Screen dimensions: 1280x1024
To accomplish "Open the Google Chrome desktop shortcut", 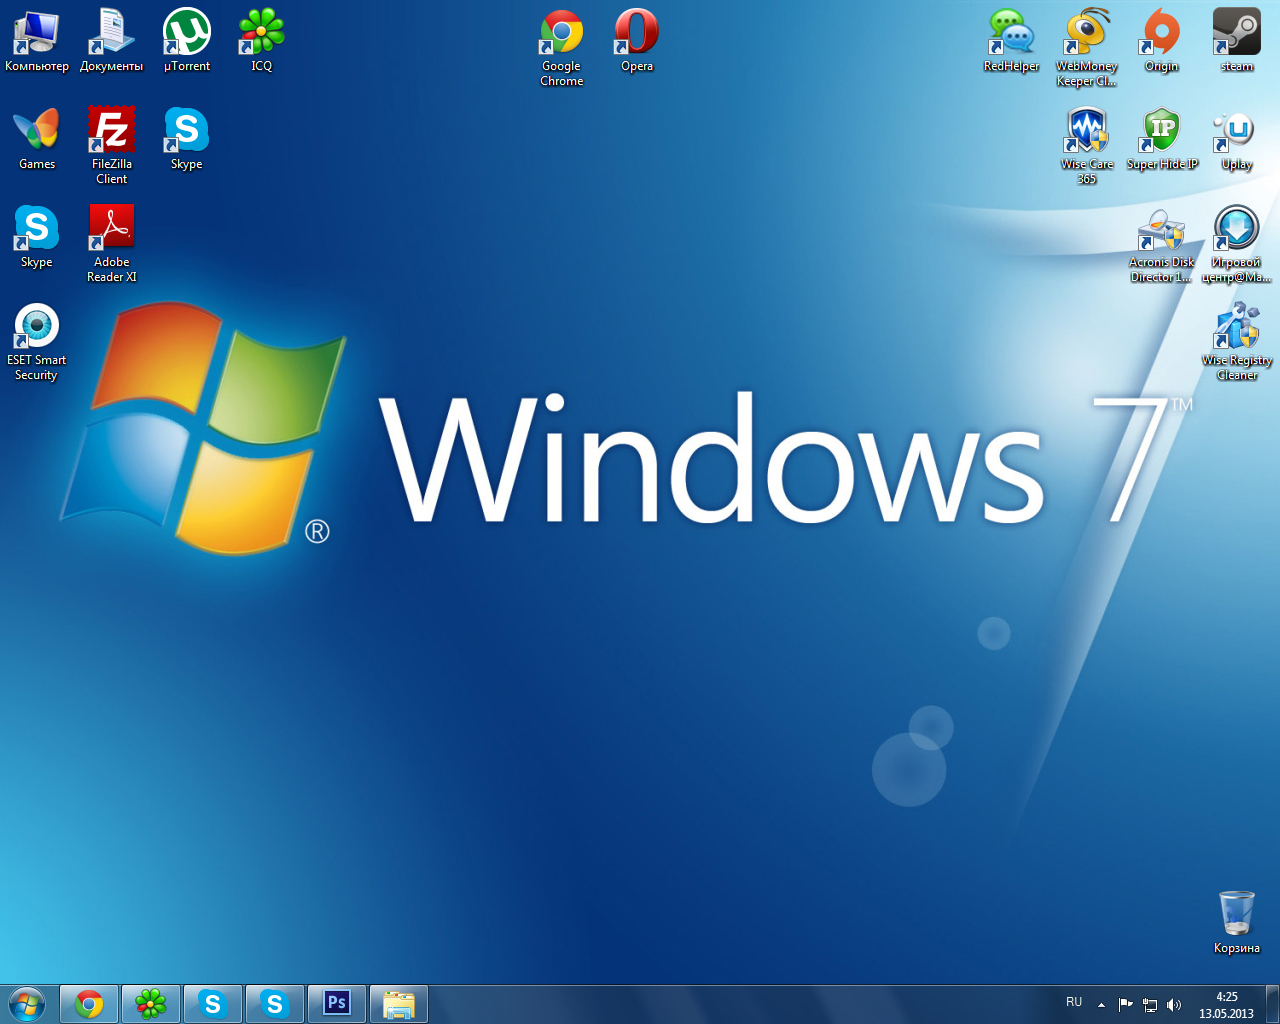I will tap(562, 47).
